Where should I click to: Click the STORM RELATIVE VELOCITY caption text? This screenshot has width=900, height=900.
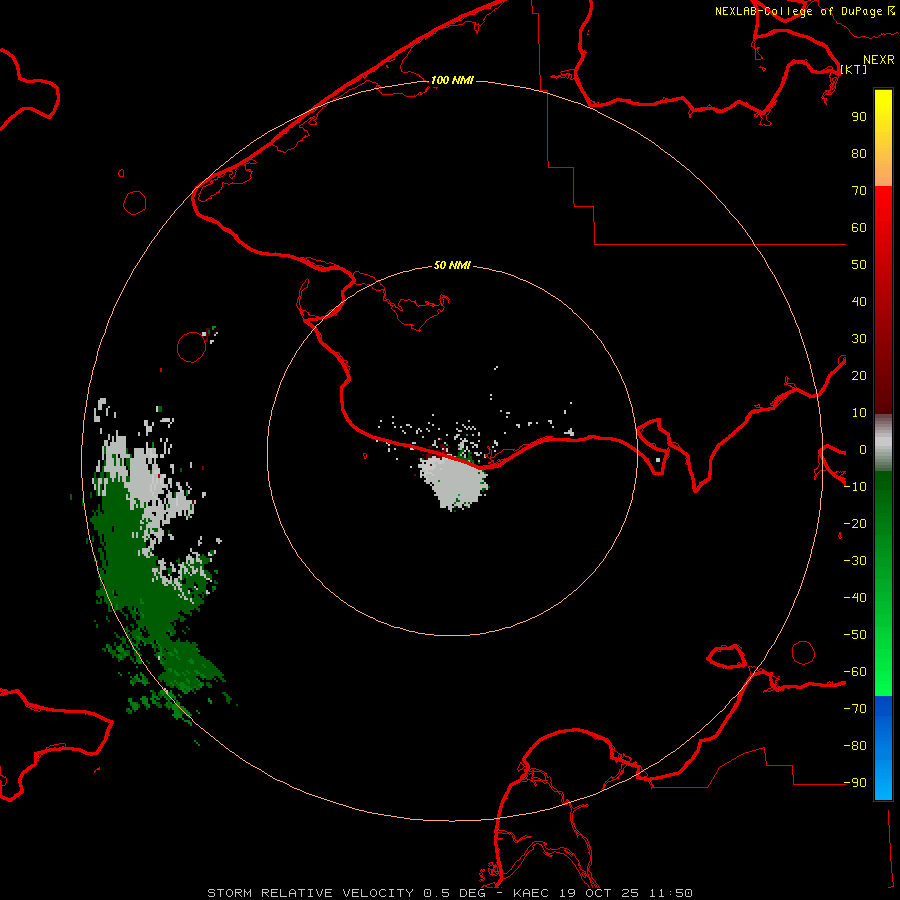click(310, 893)
